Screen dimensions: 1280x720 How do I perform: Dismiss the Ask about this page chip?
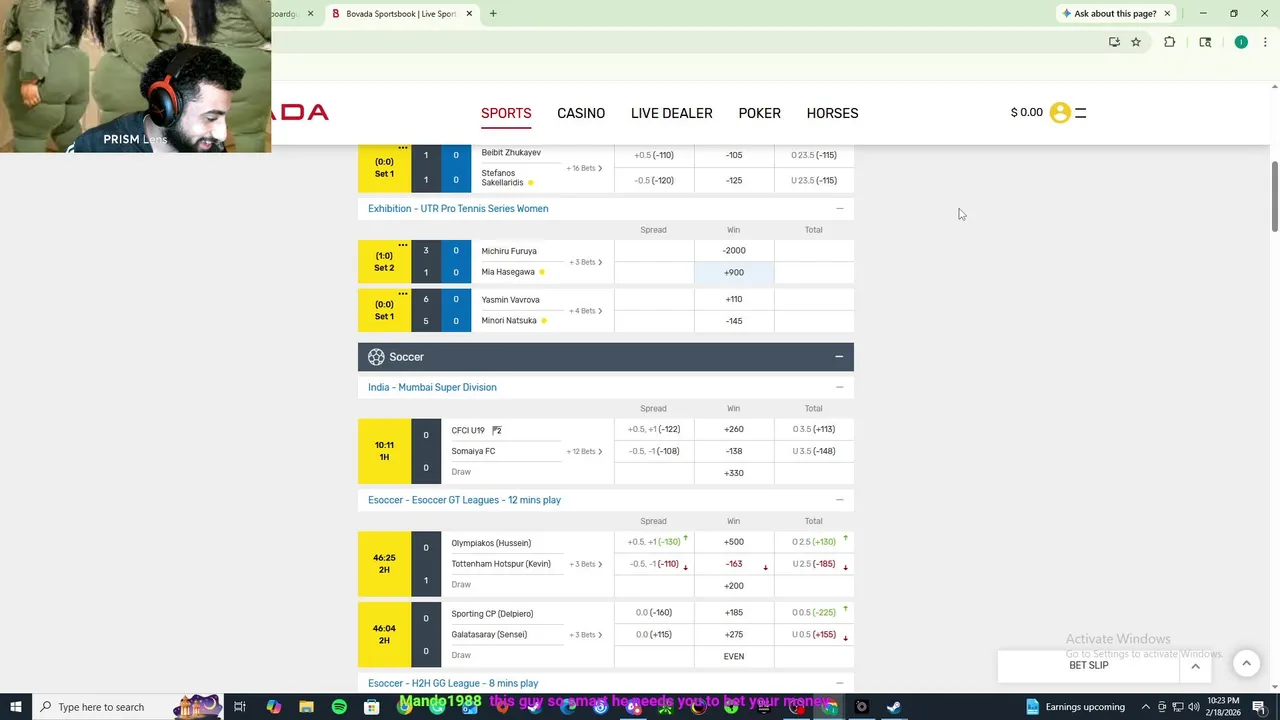click(x=1167, y=14)
